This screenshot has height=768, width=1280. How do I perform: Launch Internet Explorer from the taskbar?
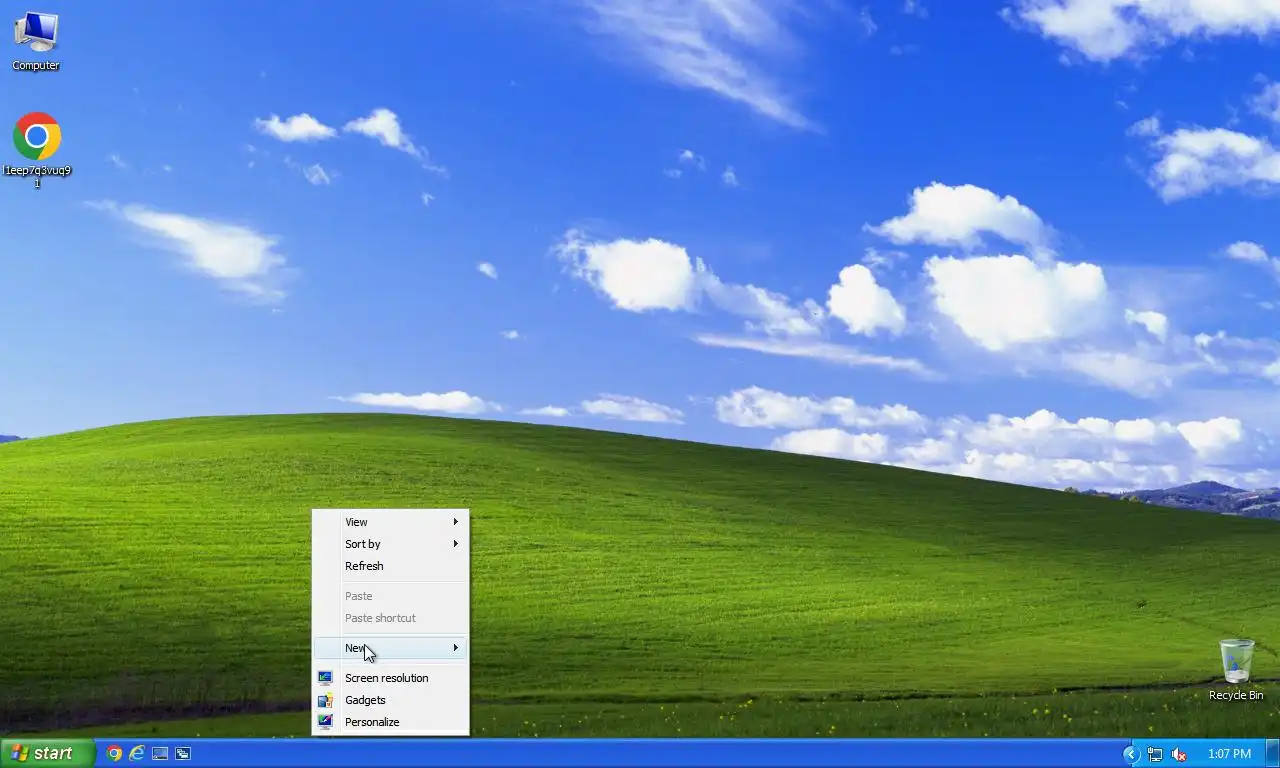pyautogui.click(x=137, y=754)
